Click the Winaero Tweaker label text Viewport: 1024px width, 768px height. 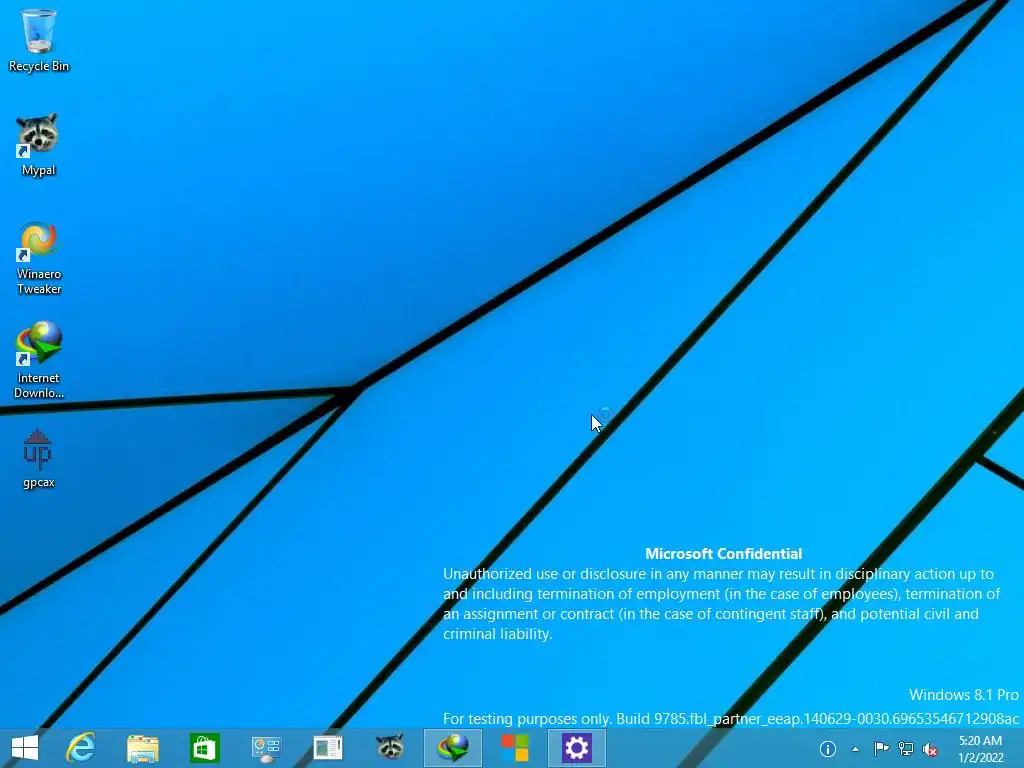39,281
